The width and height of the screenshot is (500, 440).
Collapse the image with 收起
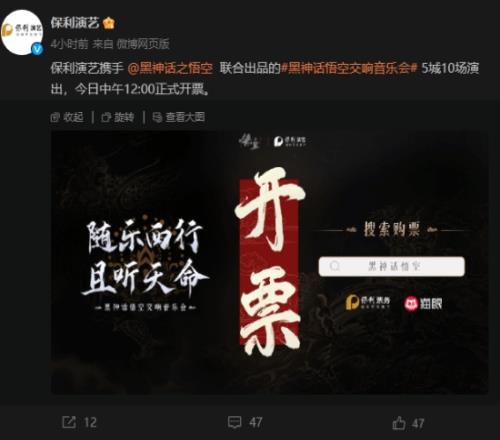[67, 117]
